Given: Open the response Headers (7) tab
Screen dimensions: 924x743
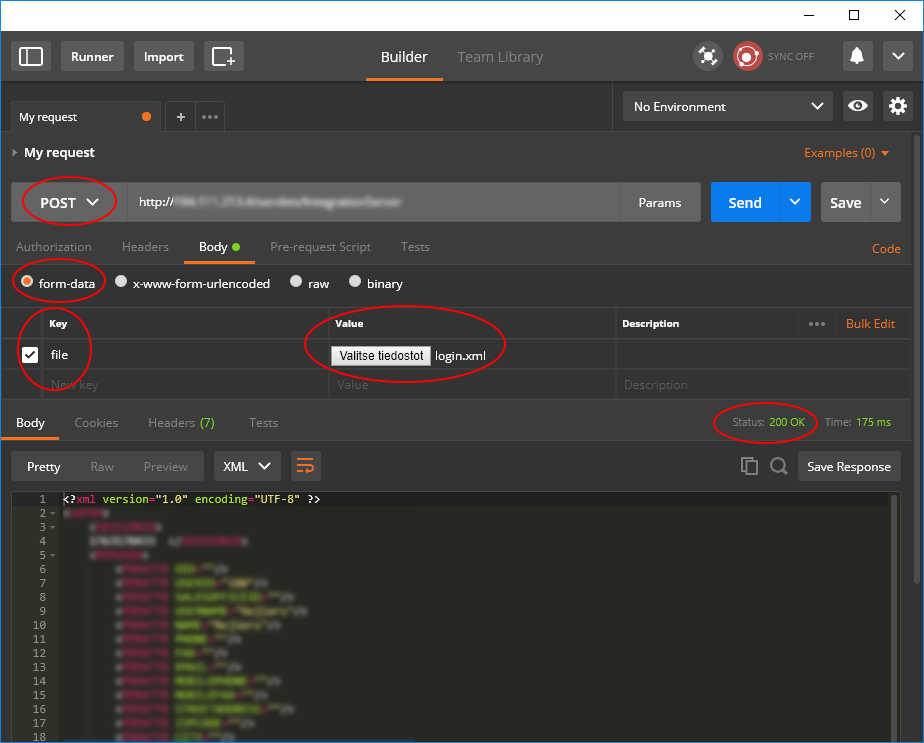Looking at the screenshot, I should pyautogui.click(x=181, y=422).
